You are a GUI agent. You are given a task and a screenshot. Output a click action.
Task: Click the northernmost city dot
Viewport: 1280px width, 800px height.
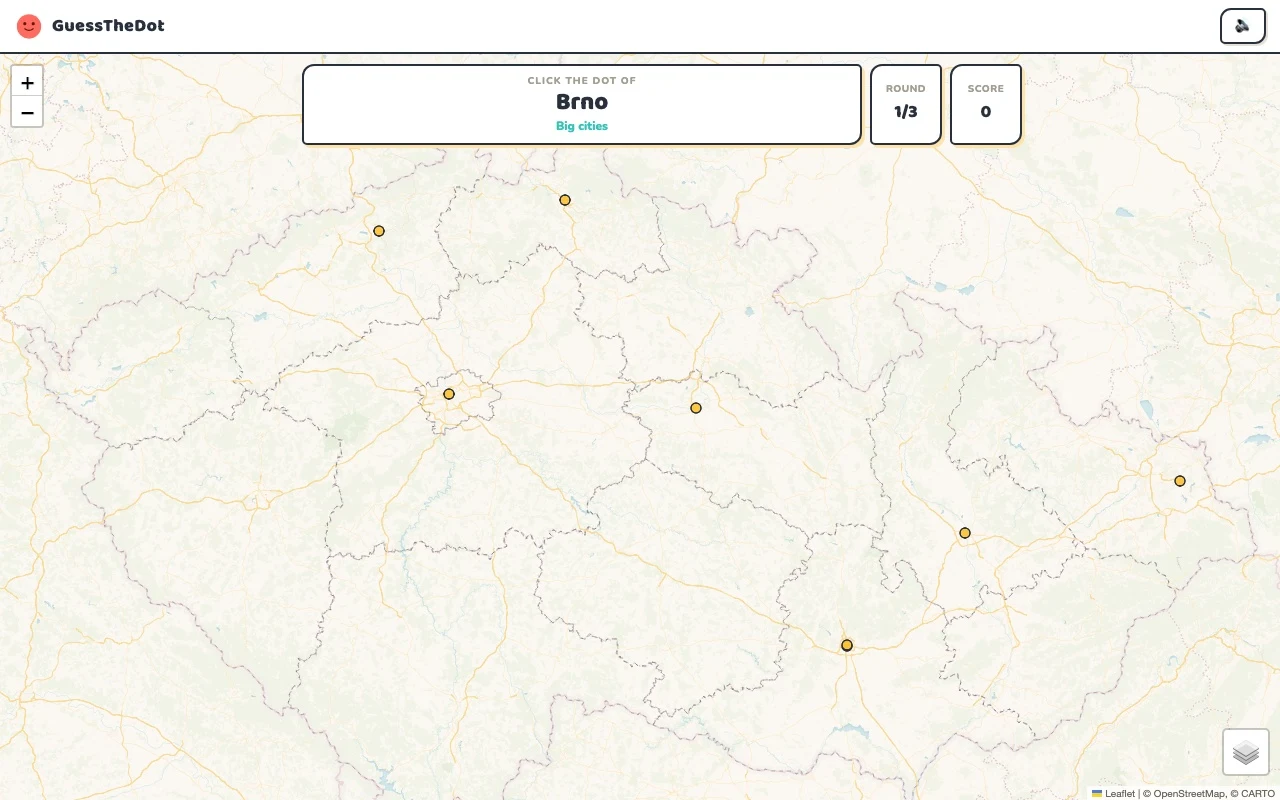pos(565,200)
